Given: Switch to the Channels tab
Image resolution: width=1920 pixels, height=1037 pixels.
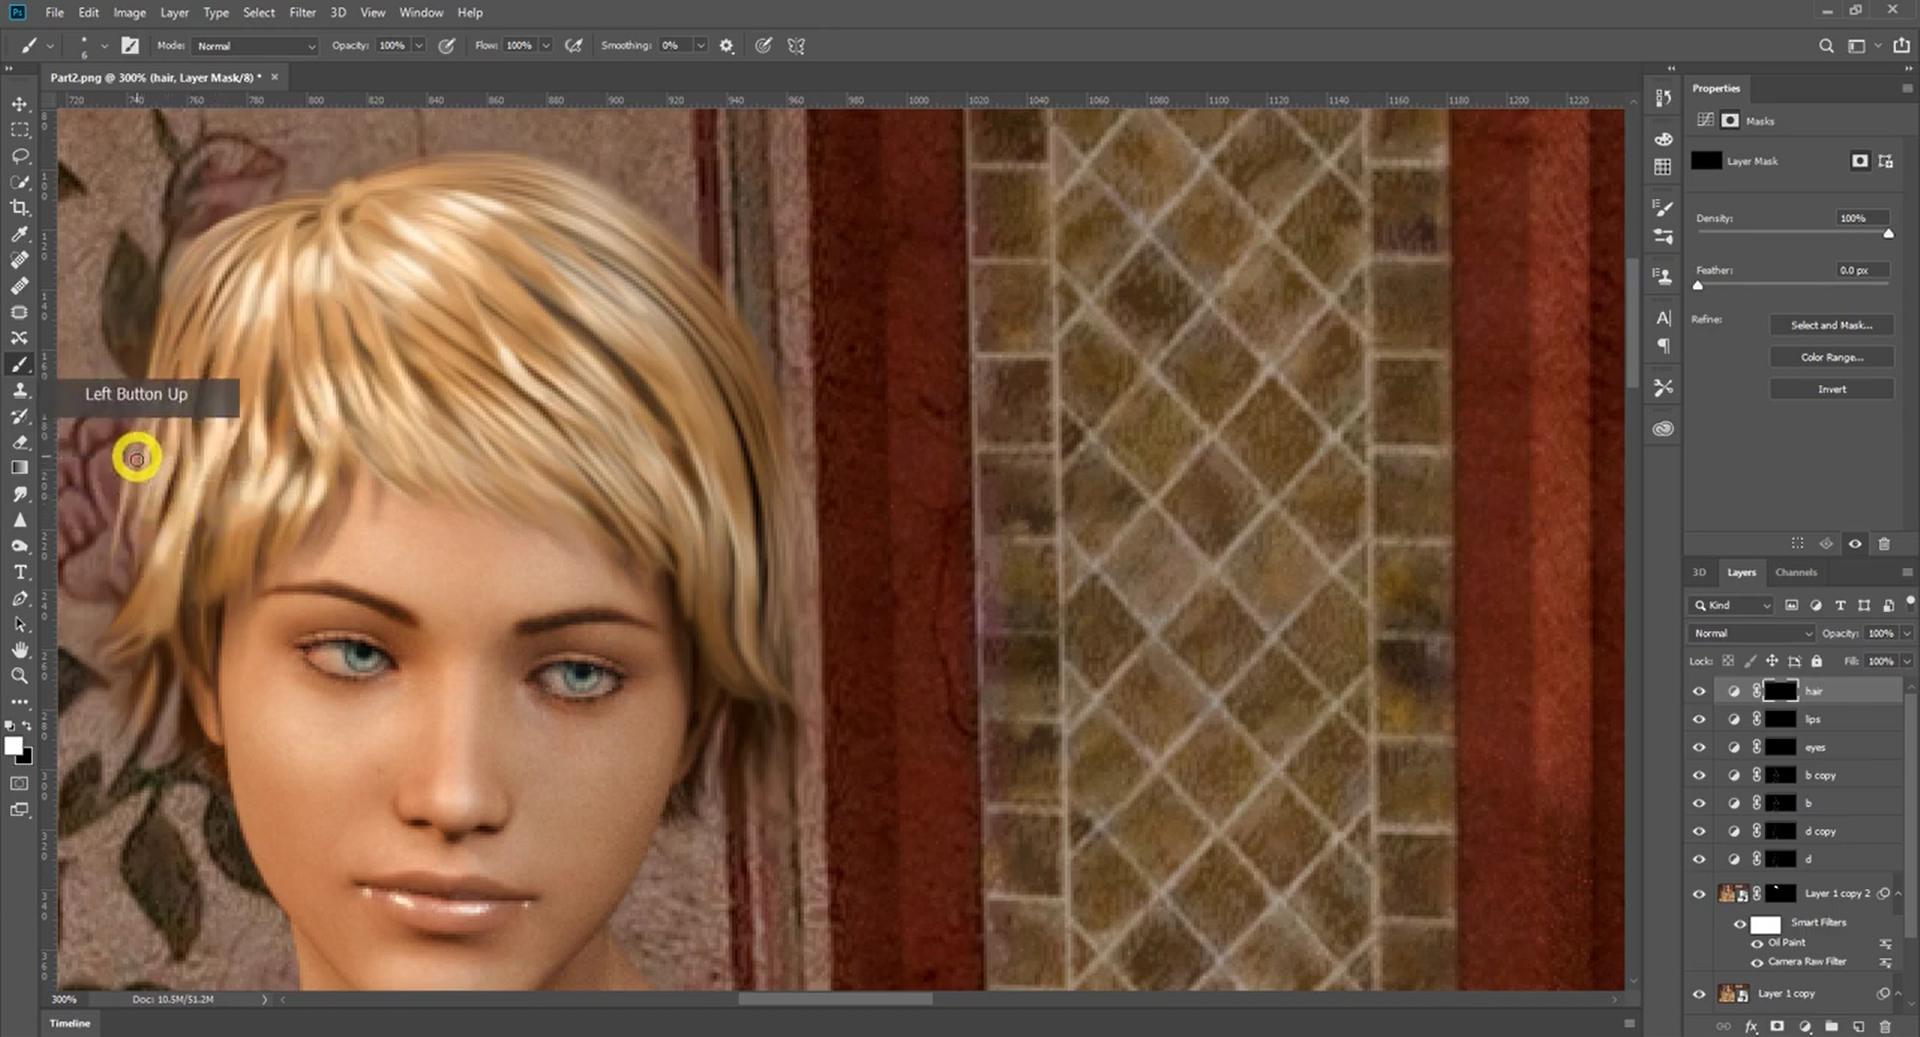Looking at the screenshot, I should coord(1795,572).
